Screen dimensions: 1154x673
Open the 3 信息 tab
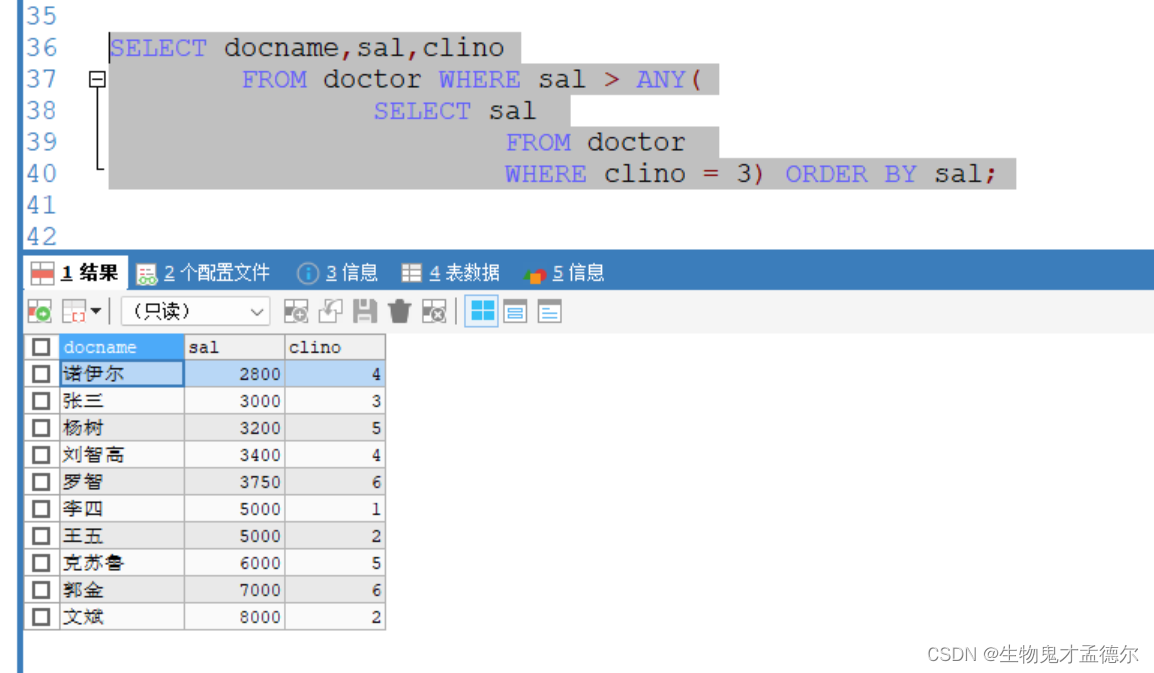click(338, 273)
